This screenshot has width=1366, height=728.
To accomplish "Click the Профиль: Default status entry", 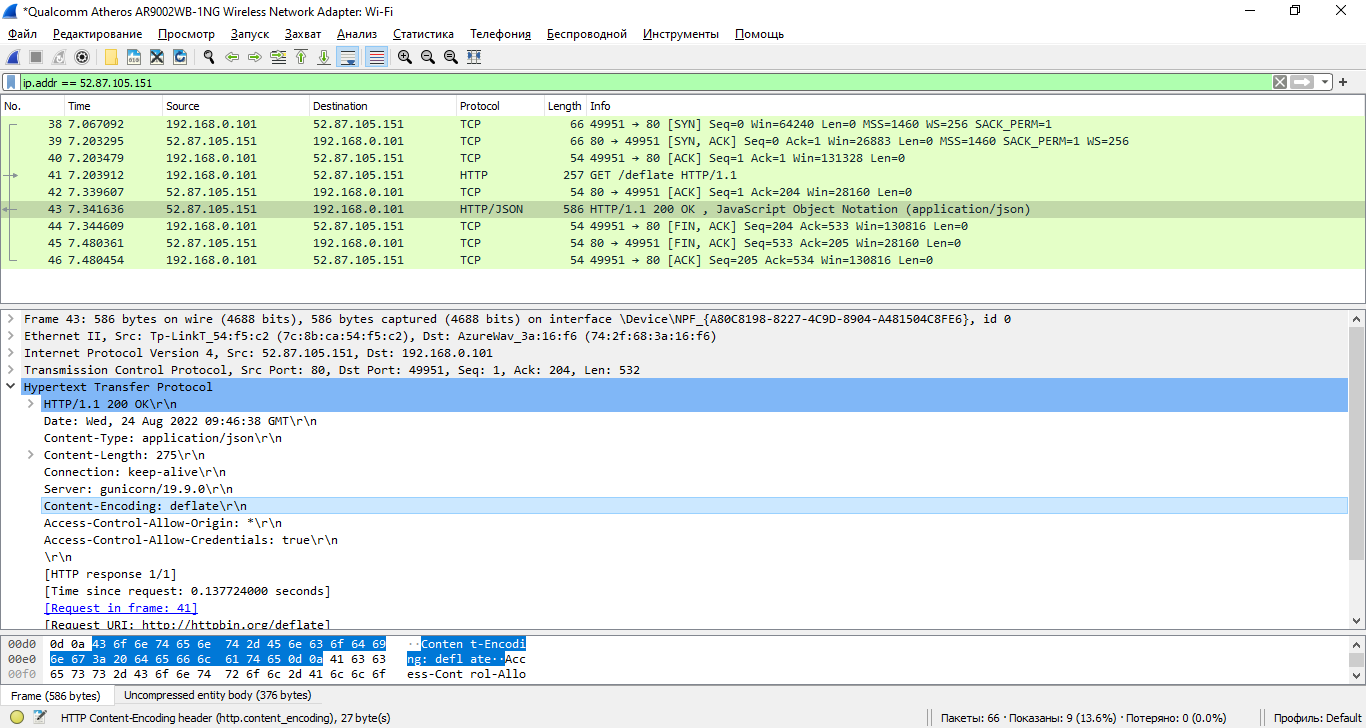I will click(1317, 718).
